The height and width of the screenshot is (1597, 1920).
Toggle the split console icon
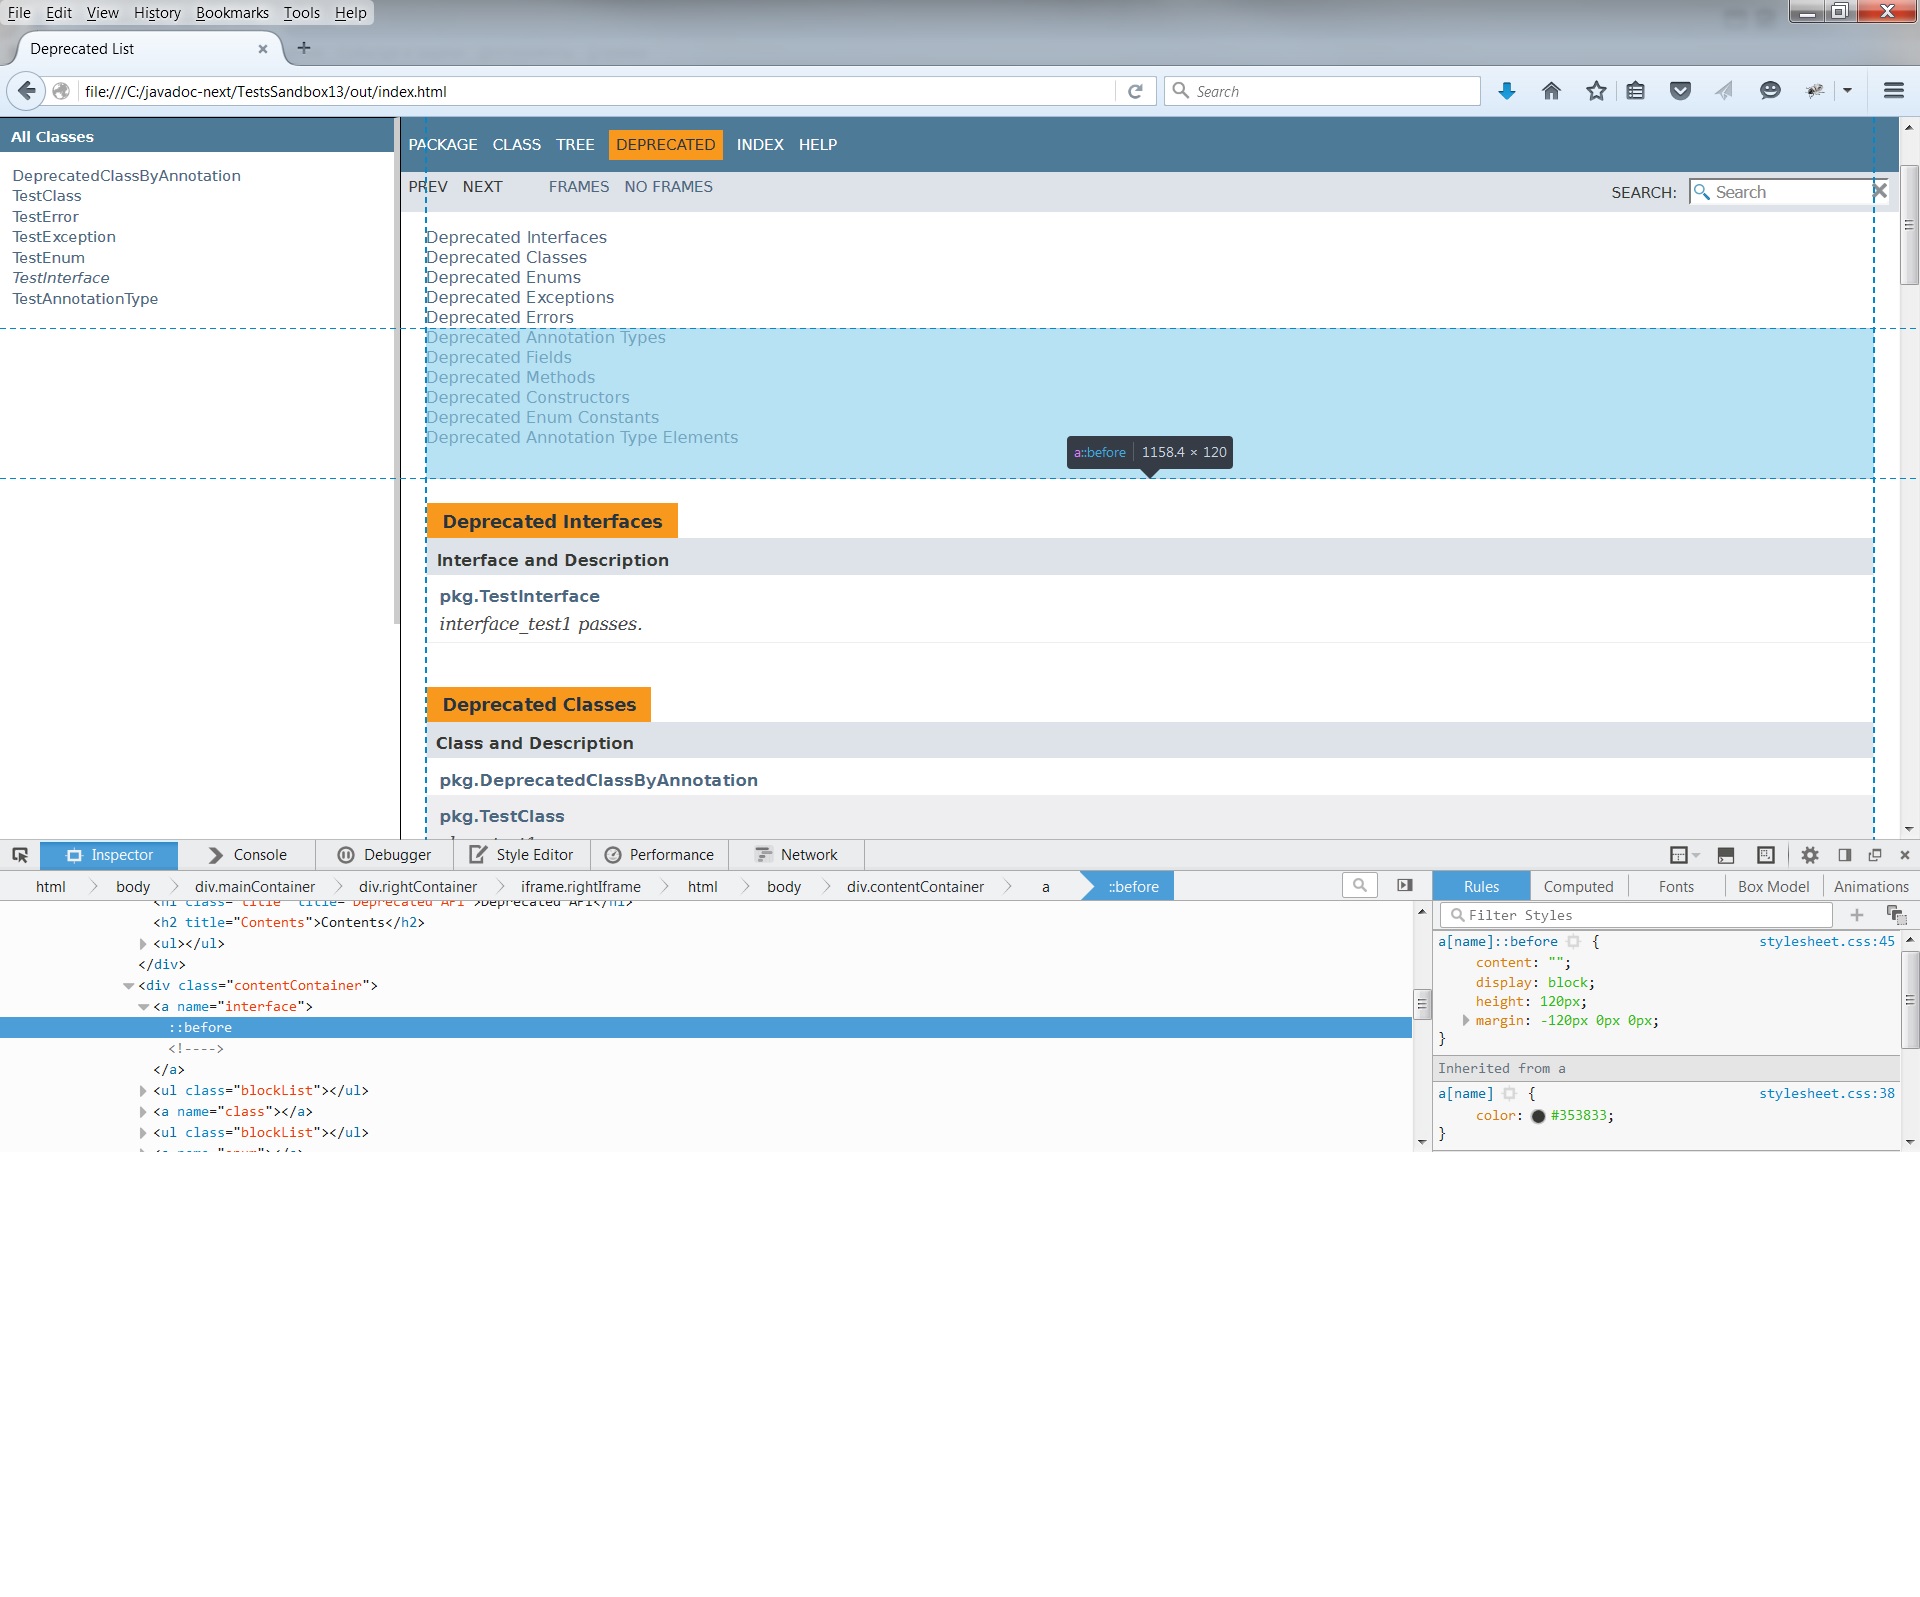(x=1726, y=855)
